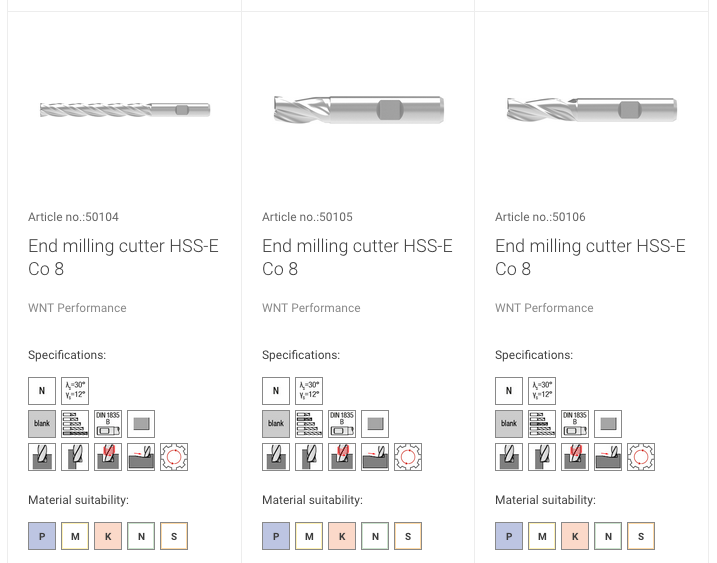Click the tool length series icon in article 50104

(x=75, y=424)
